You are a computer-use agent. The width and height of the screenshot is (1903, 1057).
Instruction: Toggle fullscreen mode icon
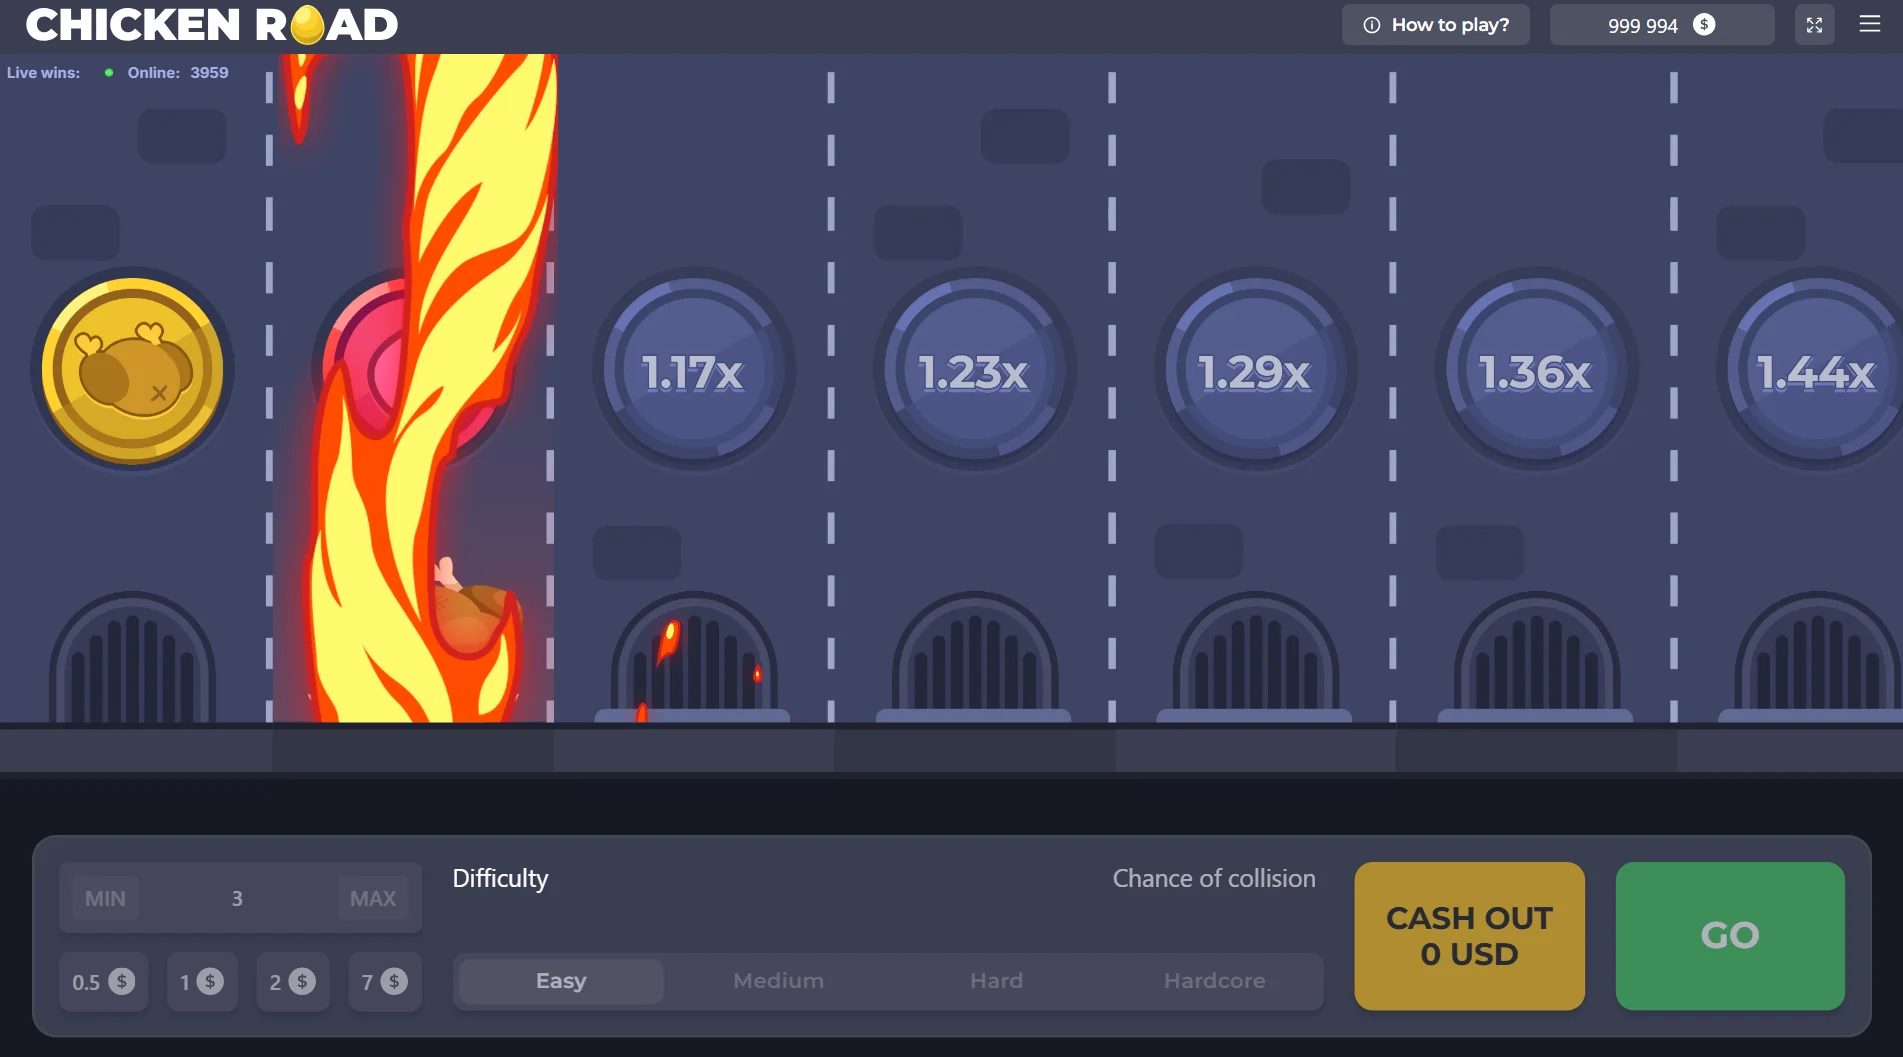(x=1814, y=25)
